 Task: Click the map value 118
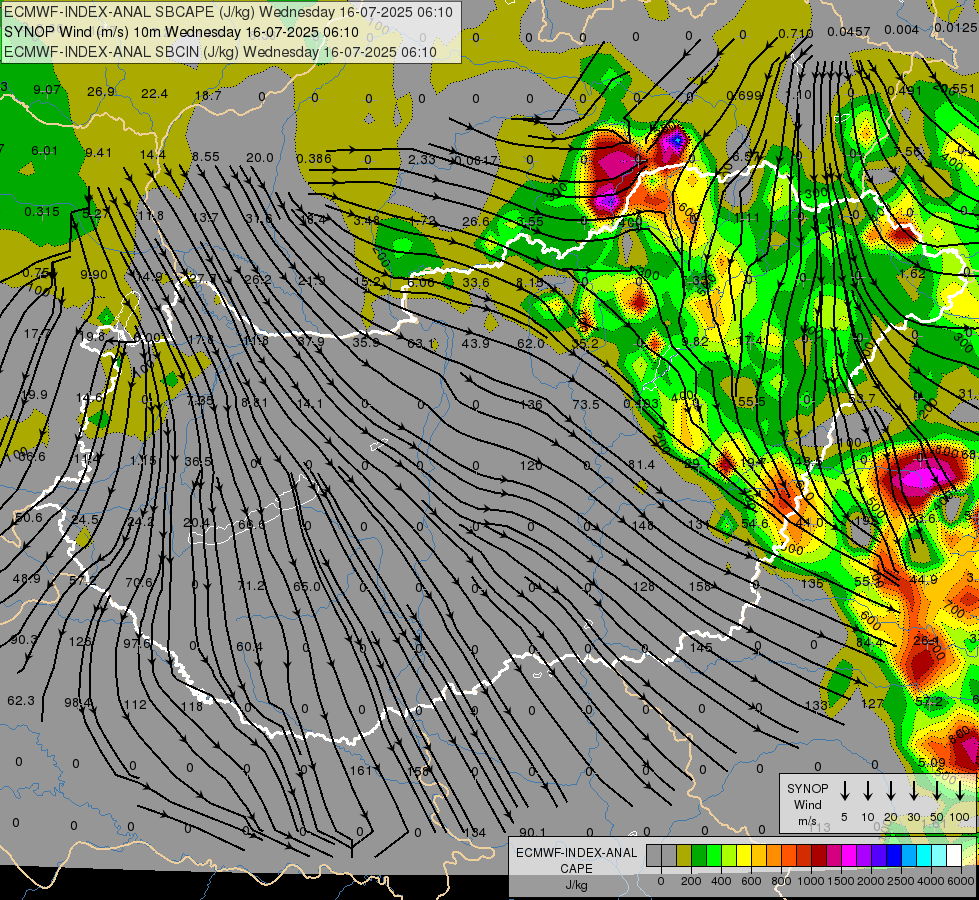pyautogui.click(x=192, y=707)
